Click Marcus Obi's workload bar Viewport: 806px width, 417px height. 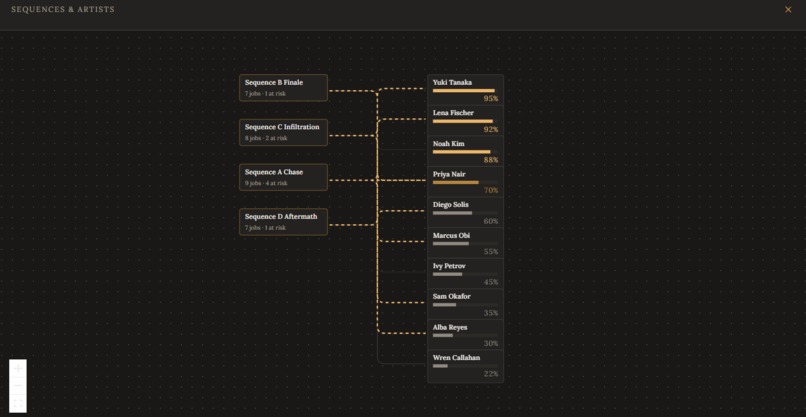point(465,244)
